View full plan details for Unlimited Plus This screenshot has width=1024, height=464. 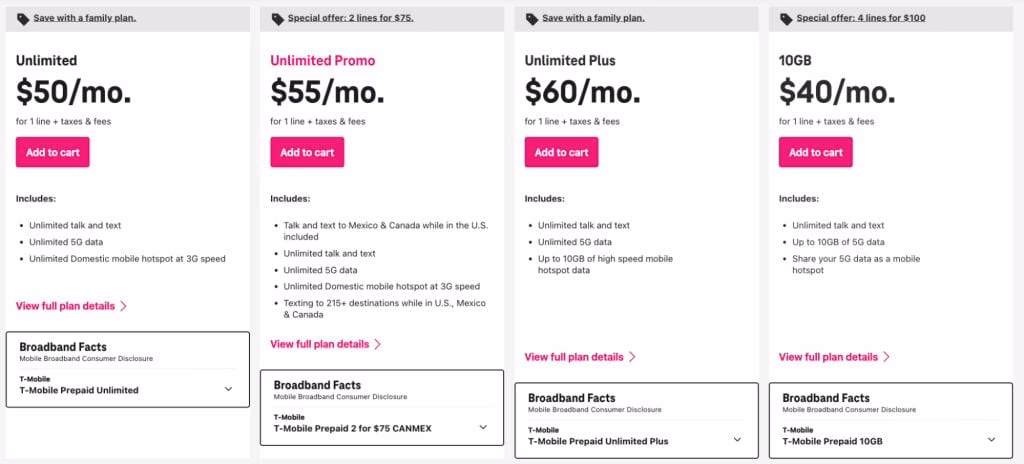pos(573,357)
